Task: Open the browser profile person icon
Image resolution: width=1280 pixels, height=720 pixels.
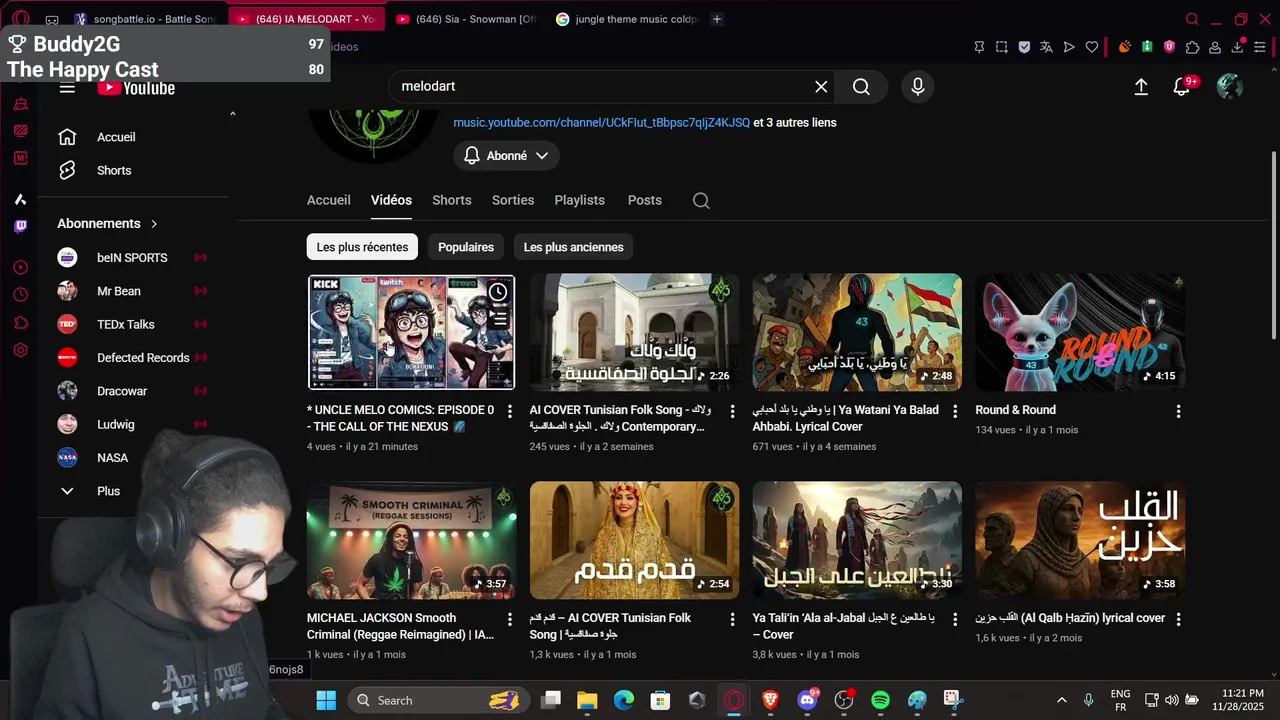Action: pos(1215,47)
